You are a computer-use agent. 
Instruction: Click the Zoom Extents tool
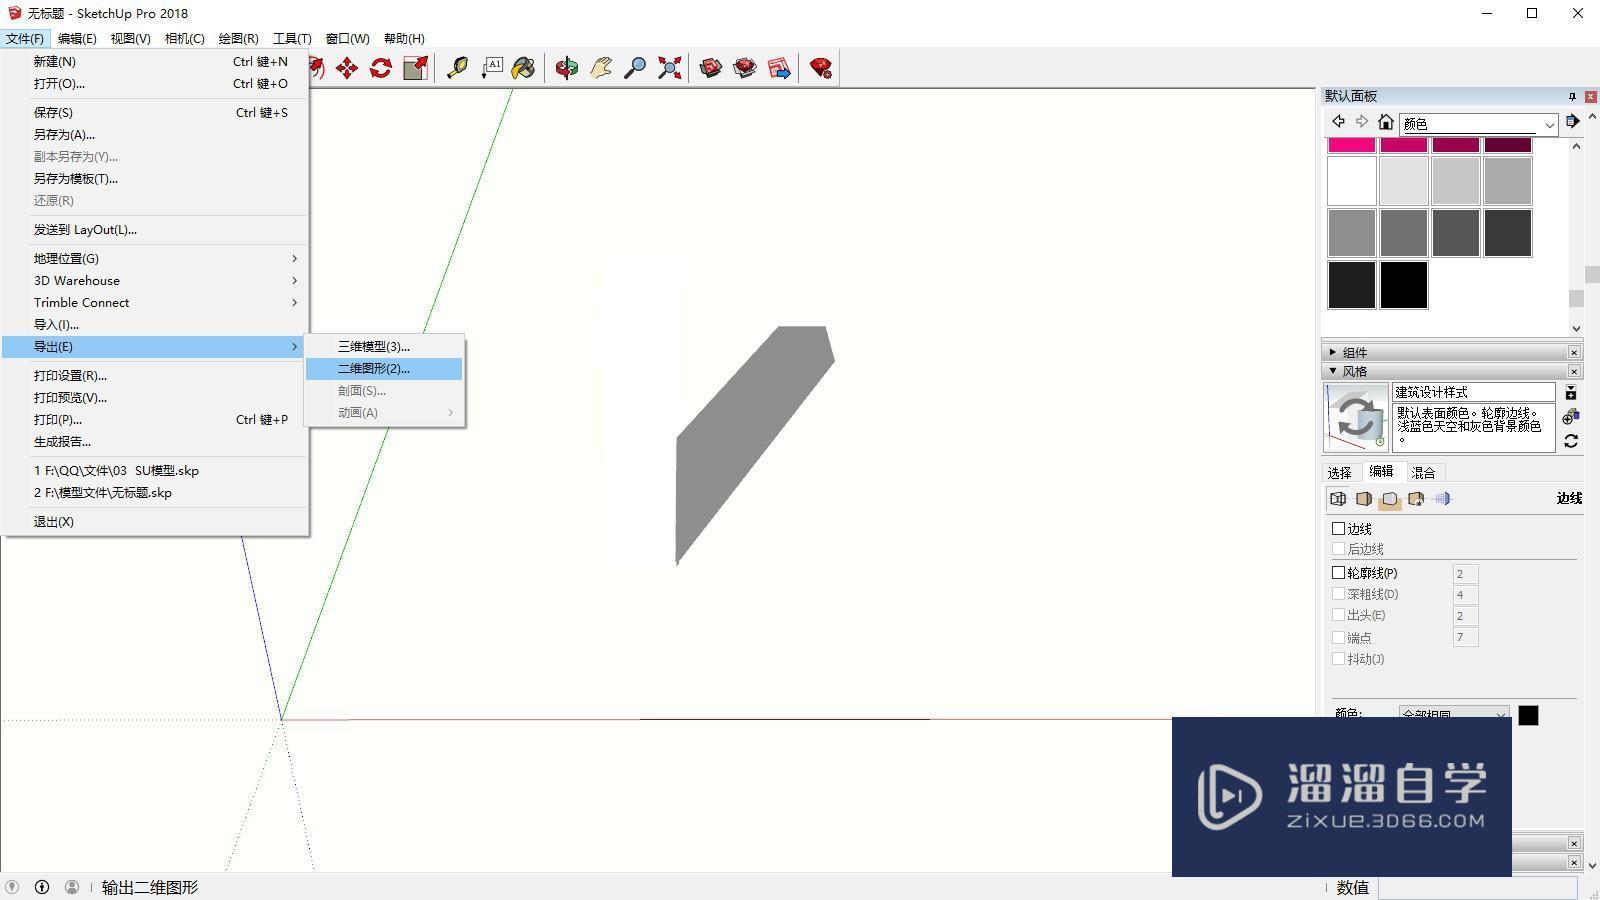[669, 68]
